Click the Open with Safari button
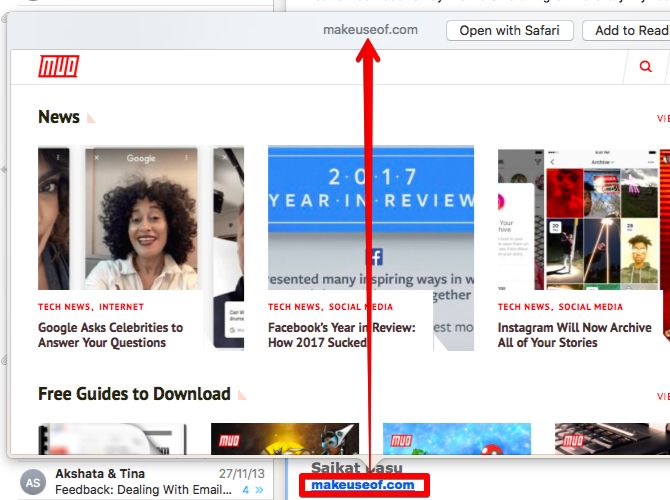Viewport: 670px width, 500px height. point(510,30)
